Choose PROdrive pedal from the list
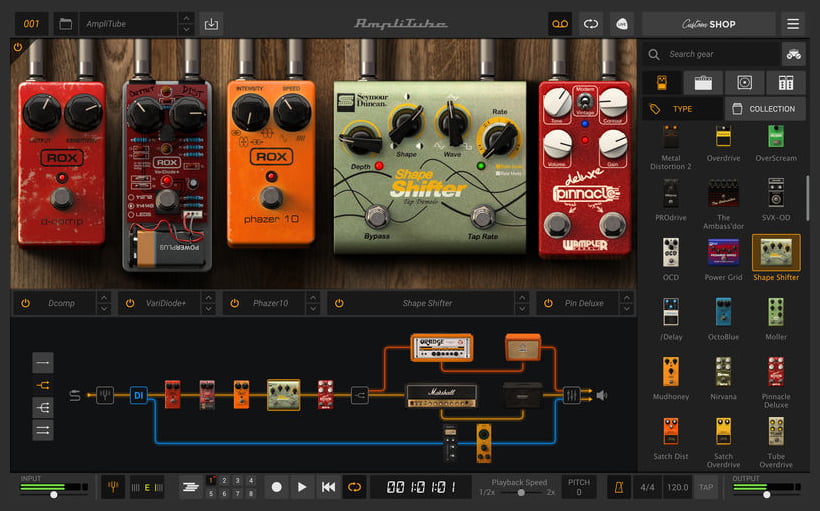Screen dimensions: 820x511 click(671, 200)
